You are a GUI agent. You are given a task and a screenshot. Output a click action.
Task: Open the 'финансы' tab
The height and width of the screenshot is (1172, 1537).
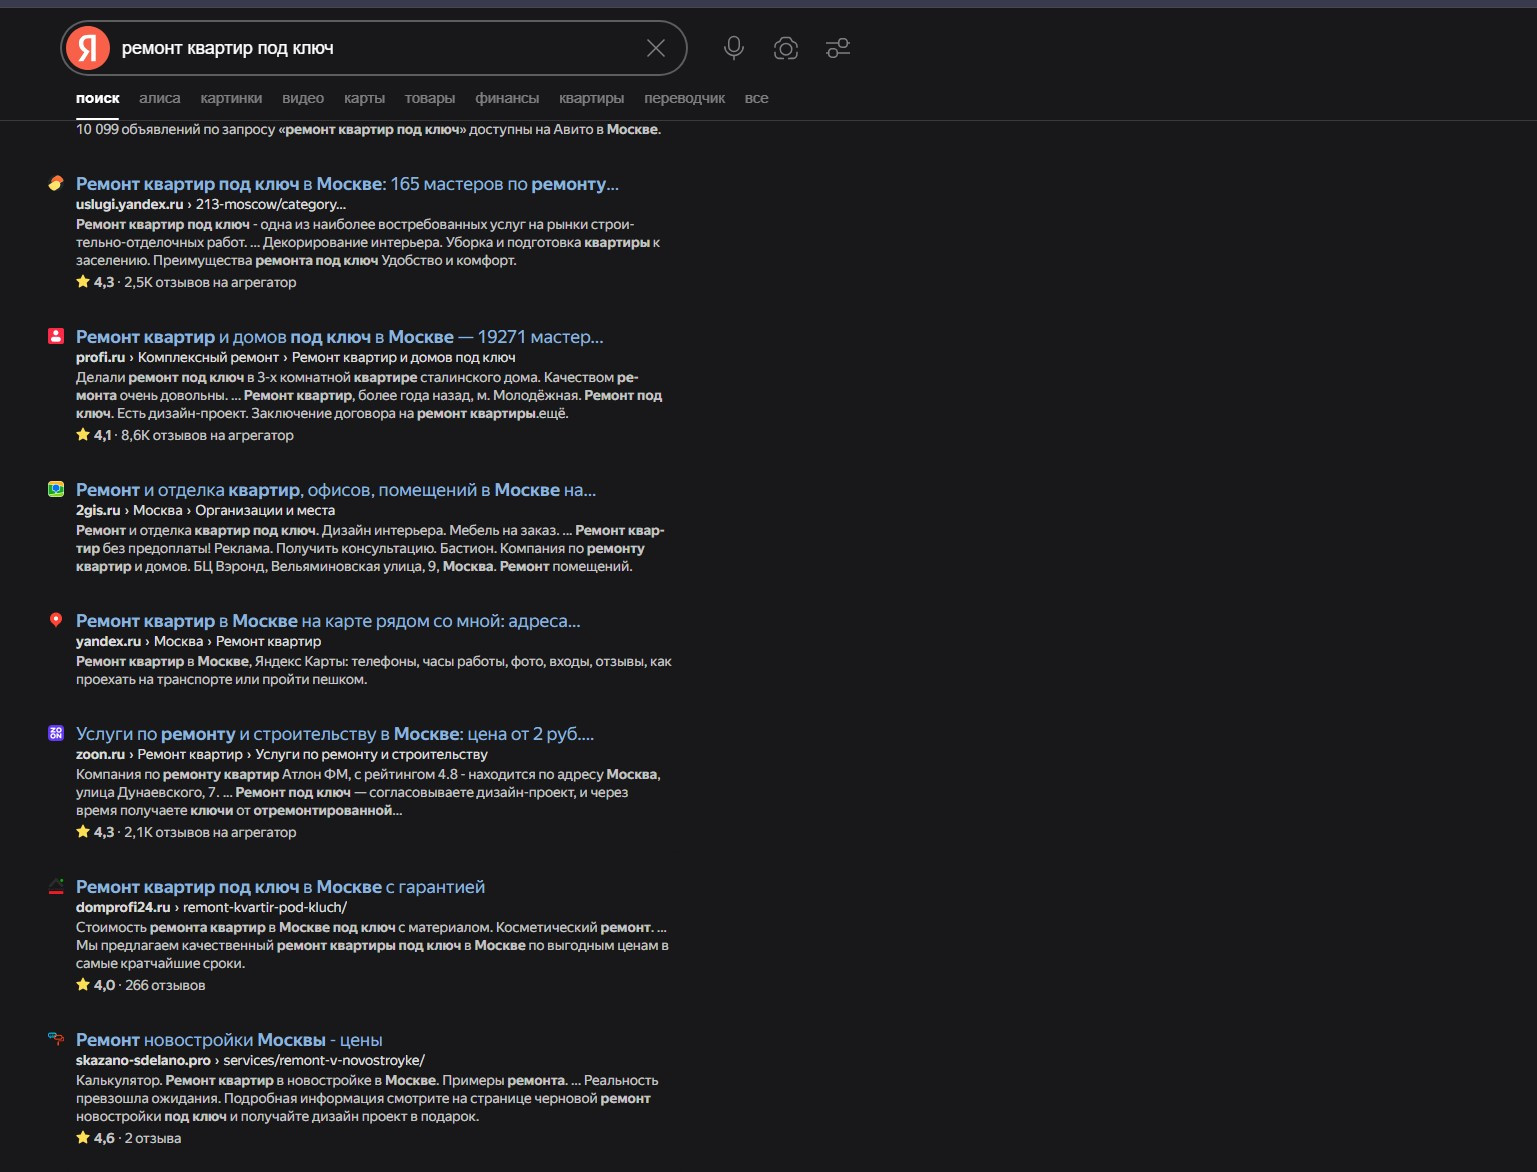pos(507,98)
